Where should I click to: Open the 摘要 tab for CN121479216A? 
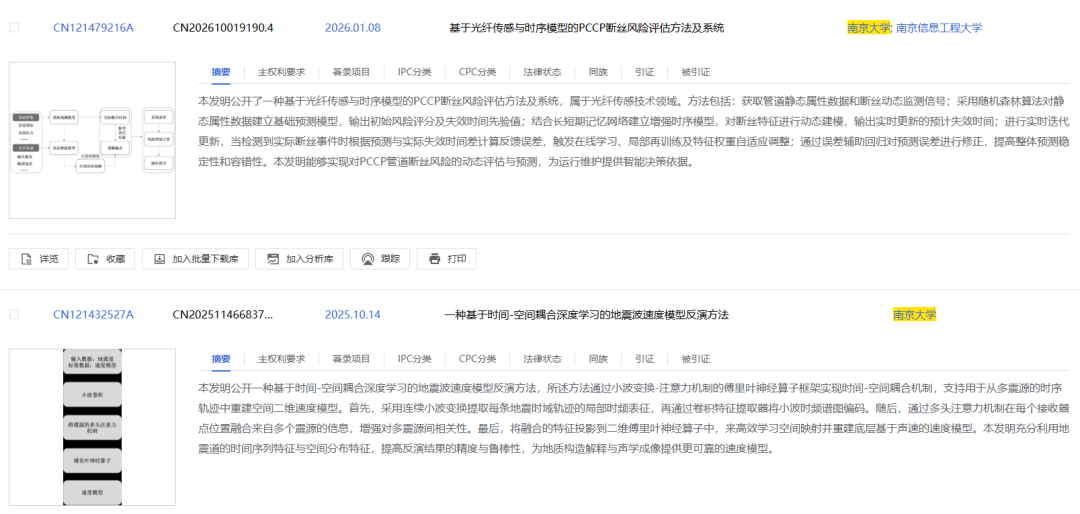coord(220,72)
